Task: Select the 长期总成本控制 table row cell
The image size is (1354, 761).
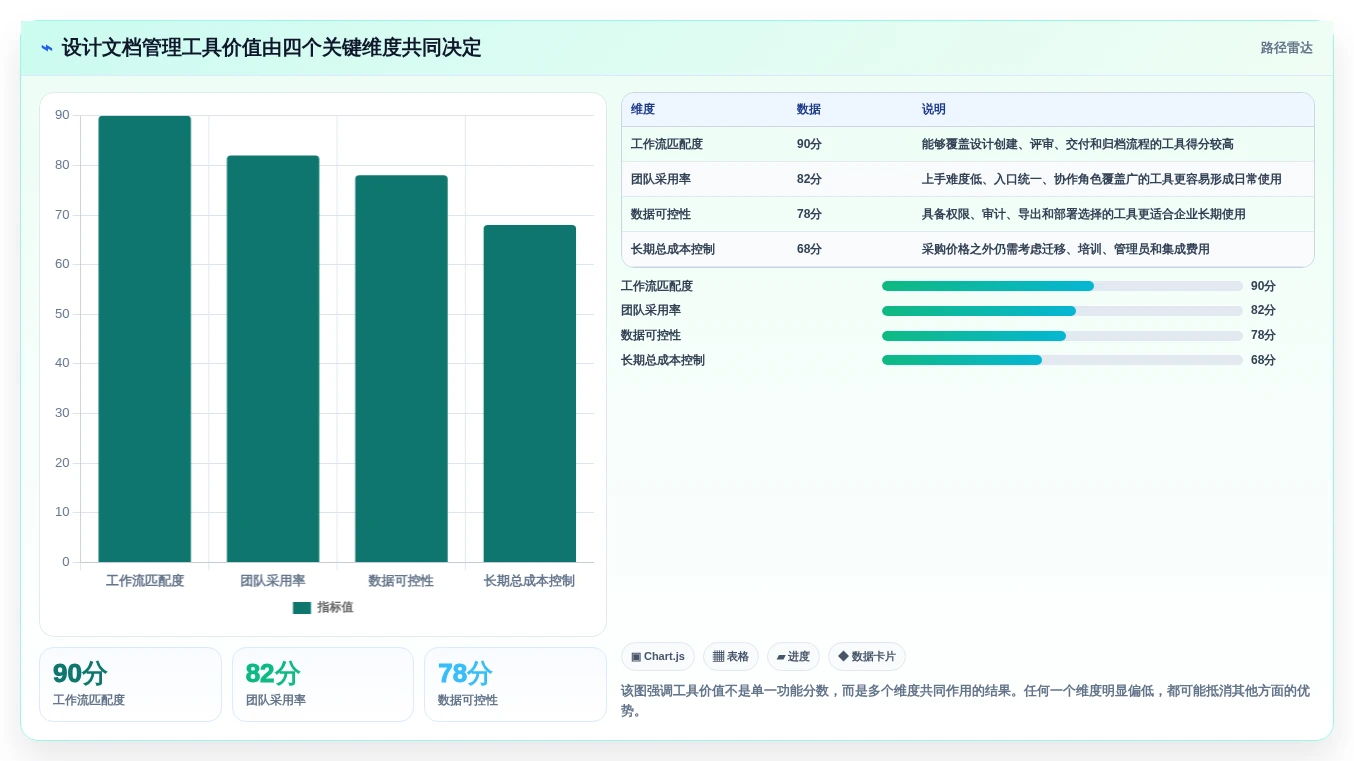Action: (673, 250)
